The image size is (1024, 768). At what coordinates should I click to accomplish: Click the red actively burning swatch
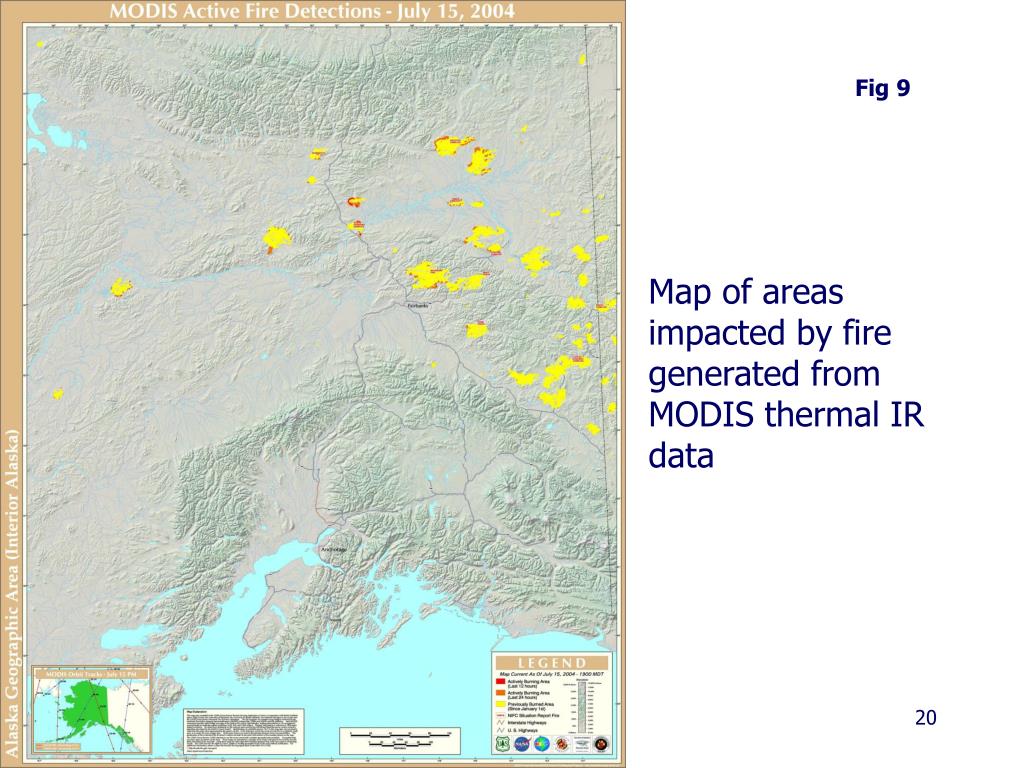pos(500,681)
